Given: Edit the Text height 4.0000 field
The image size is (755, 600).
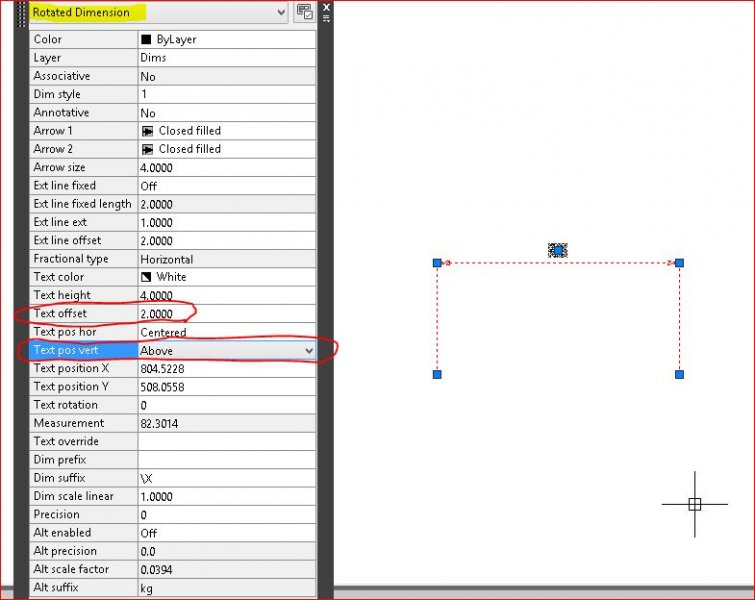Looking at the screenshot, I should coord(227,295).
